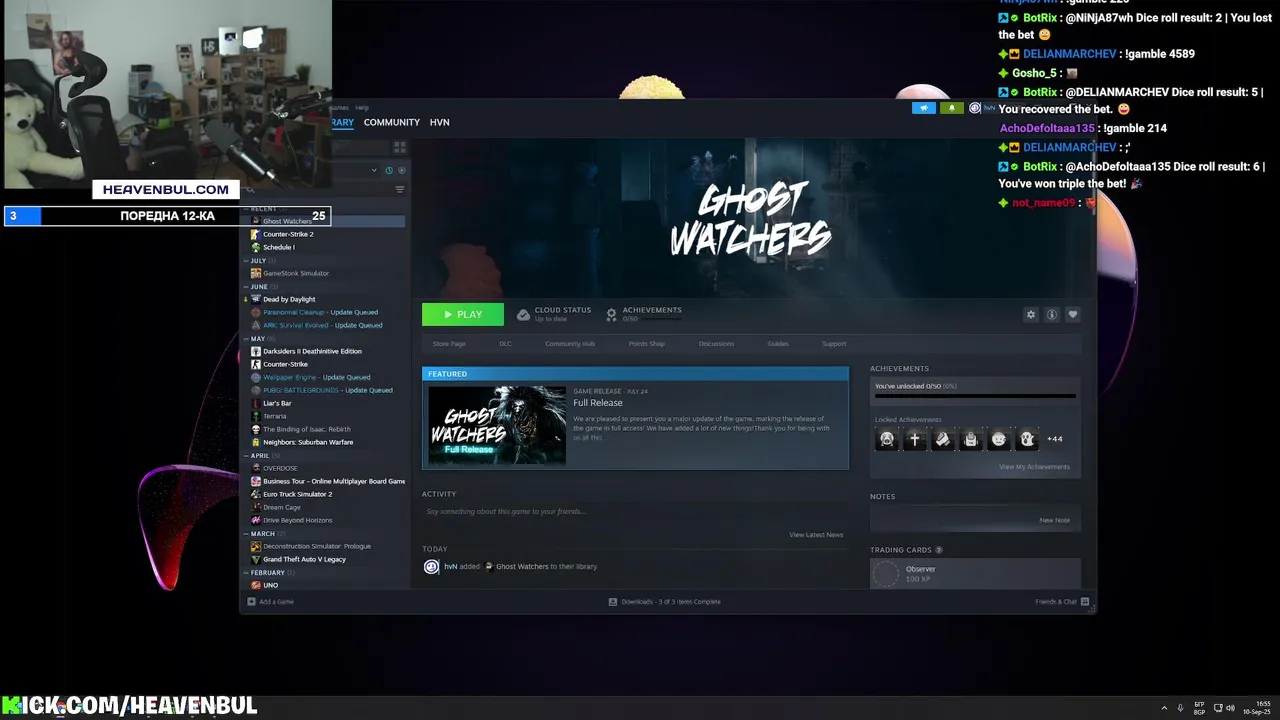Click the Cloud Status cloud icon
The height and width of the screenshot is (720, 1280).
pos(523,314)
